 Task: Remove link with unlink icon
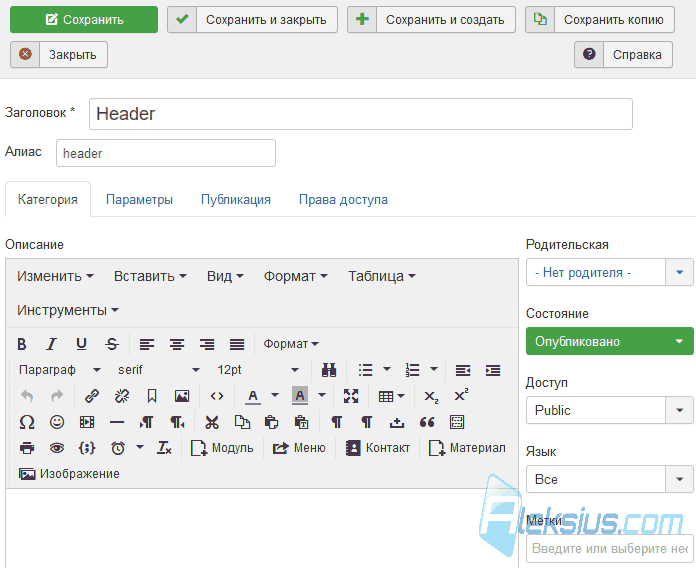point(122,396)
